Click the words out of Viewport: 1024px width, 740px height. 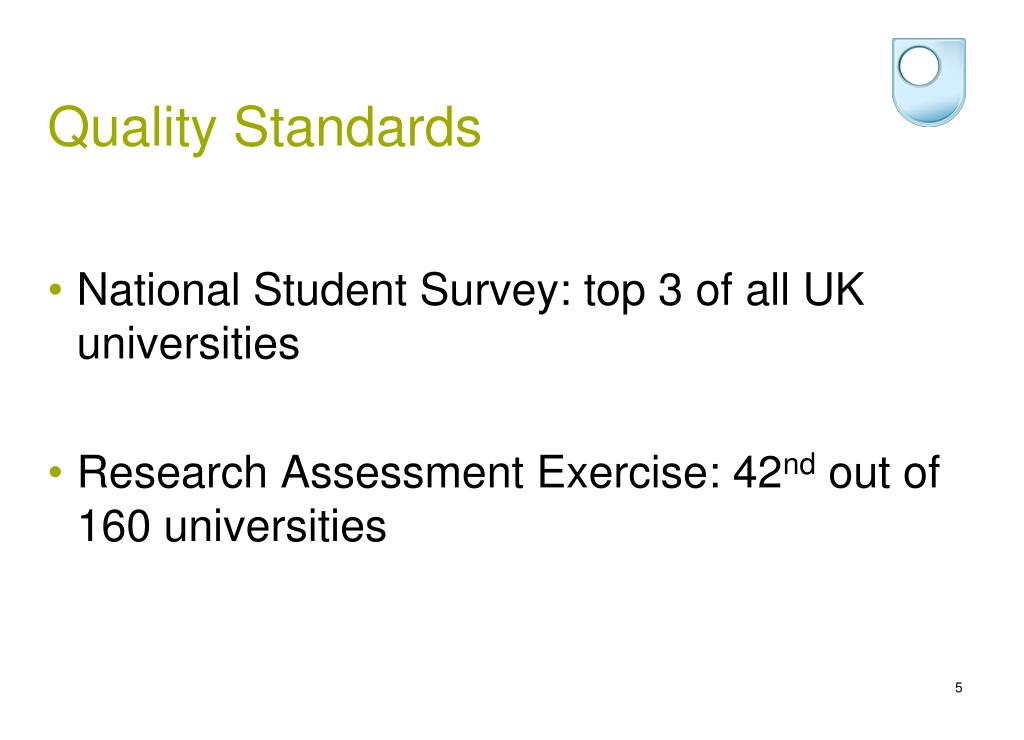pyautogui.click(x=884, y=472)
